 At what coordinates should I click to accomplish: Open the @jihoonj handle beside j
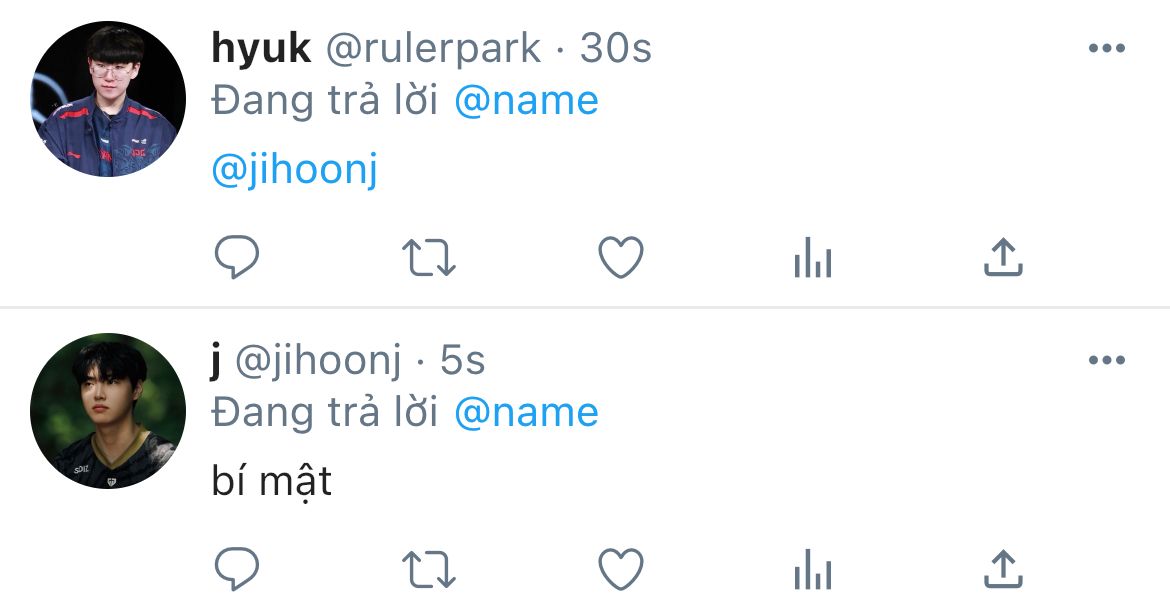319,361
